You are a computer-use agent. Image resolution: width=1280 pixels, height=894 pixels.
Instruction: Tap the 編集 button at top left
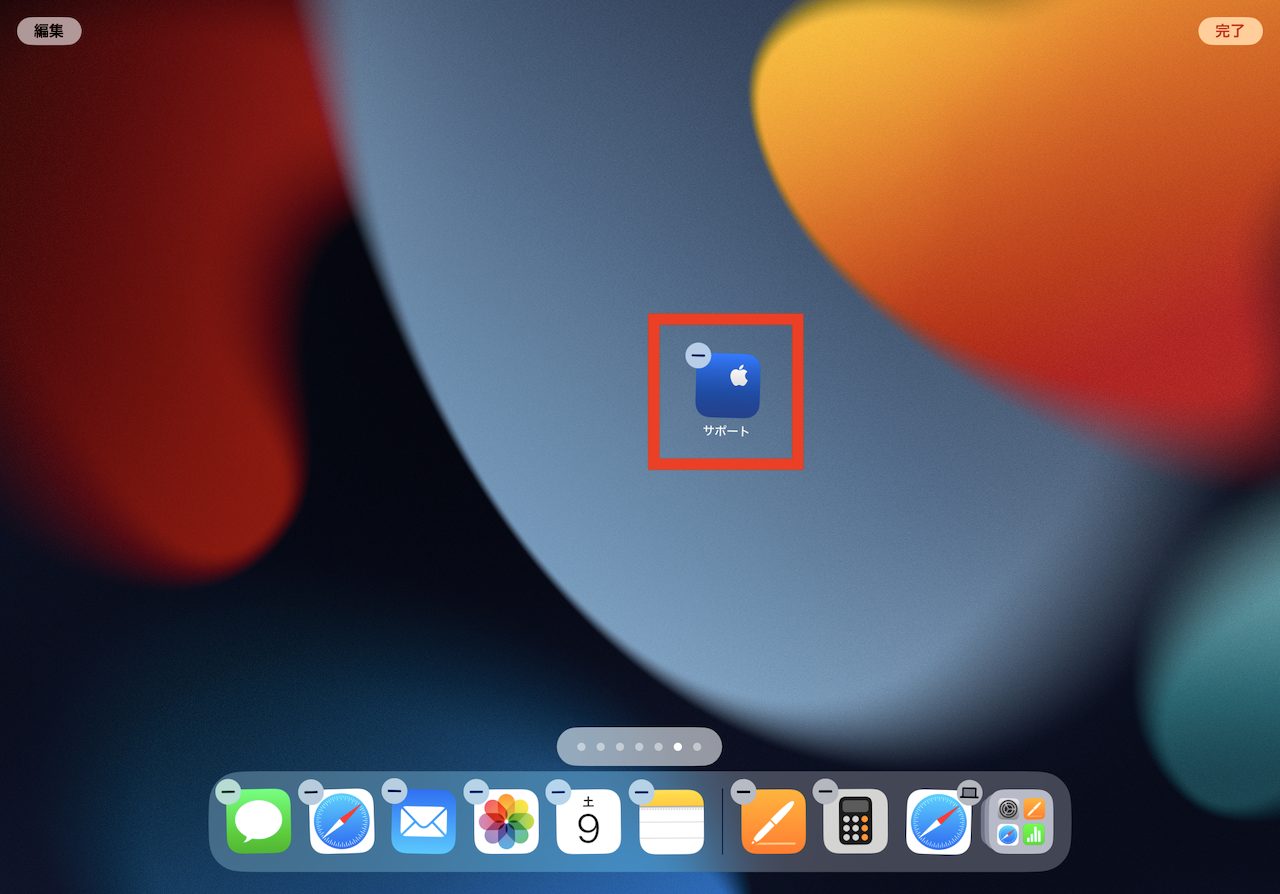[49, 31]
